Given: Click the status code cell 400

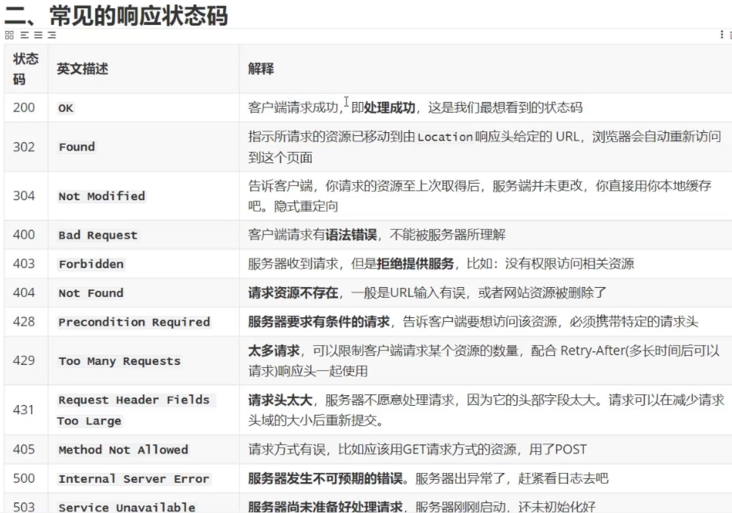Looking at the screenshot, I should [x=24, y=234].
